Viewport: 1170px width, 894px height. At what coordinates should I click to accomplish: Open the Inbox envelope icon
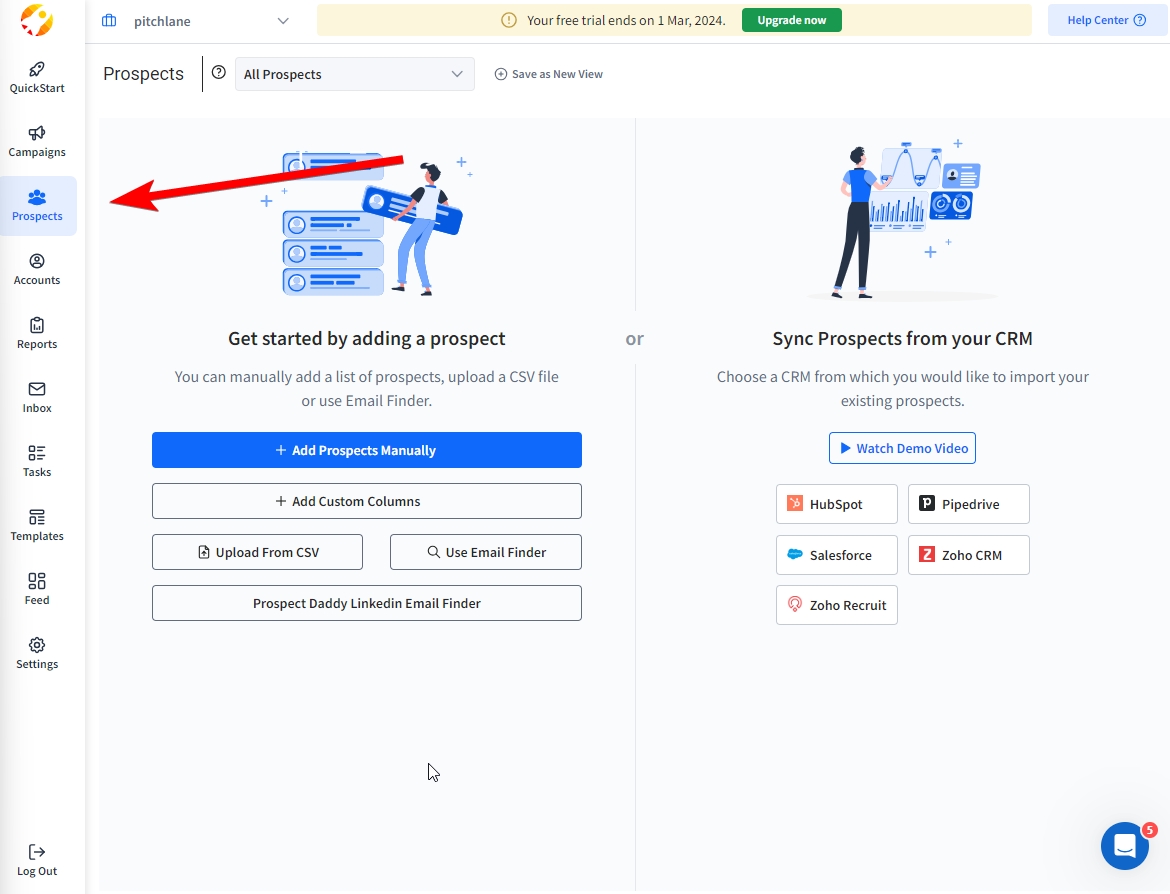[37, 390]
